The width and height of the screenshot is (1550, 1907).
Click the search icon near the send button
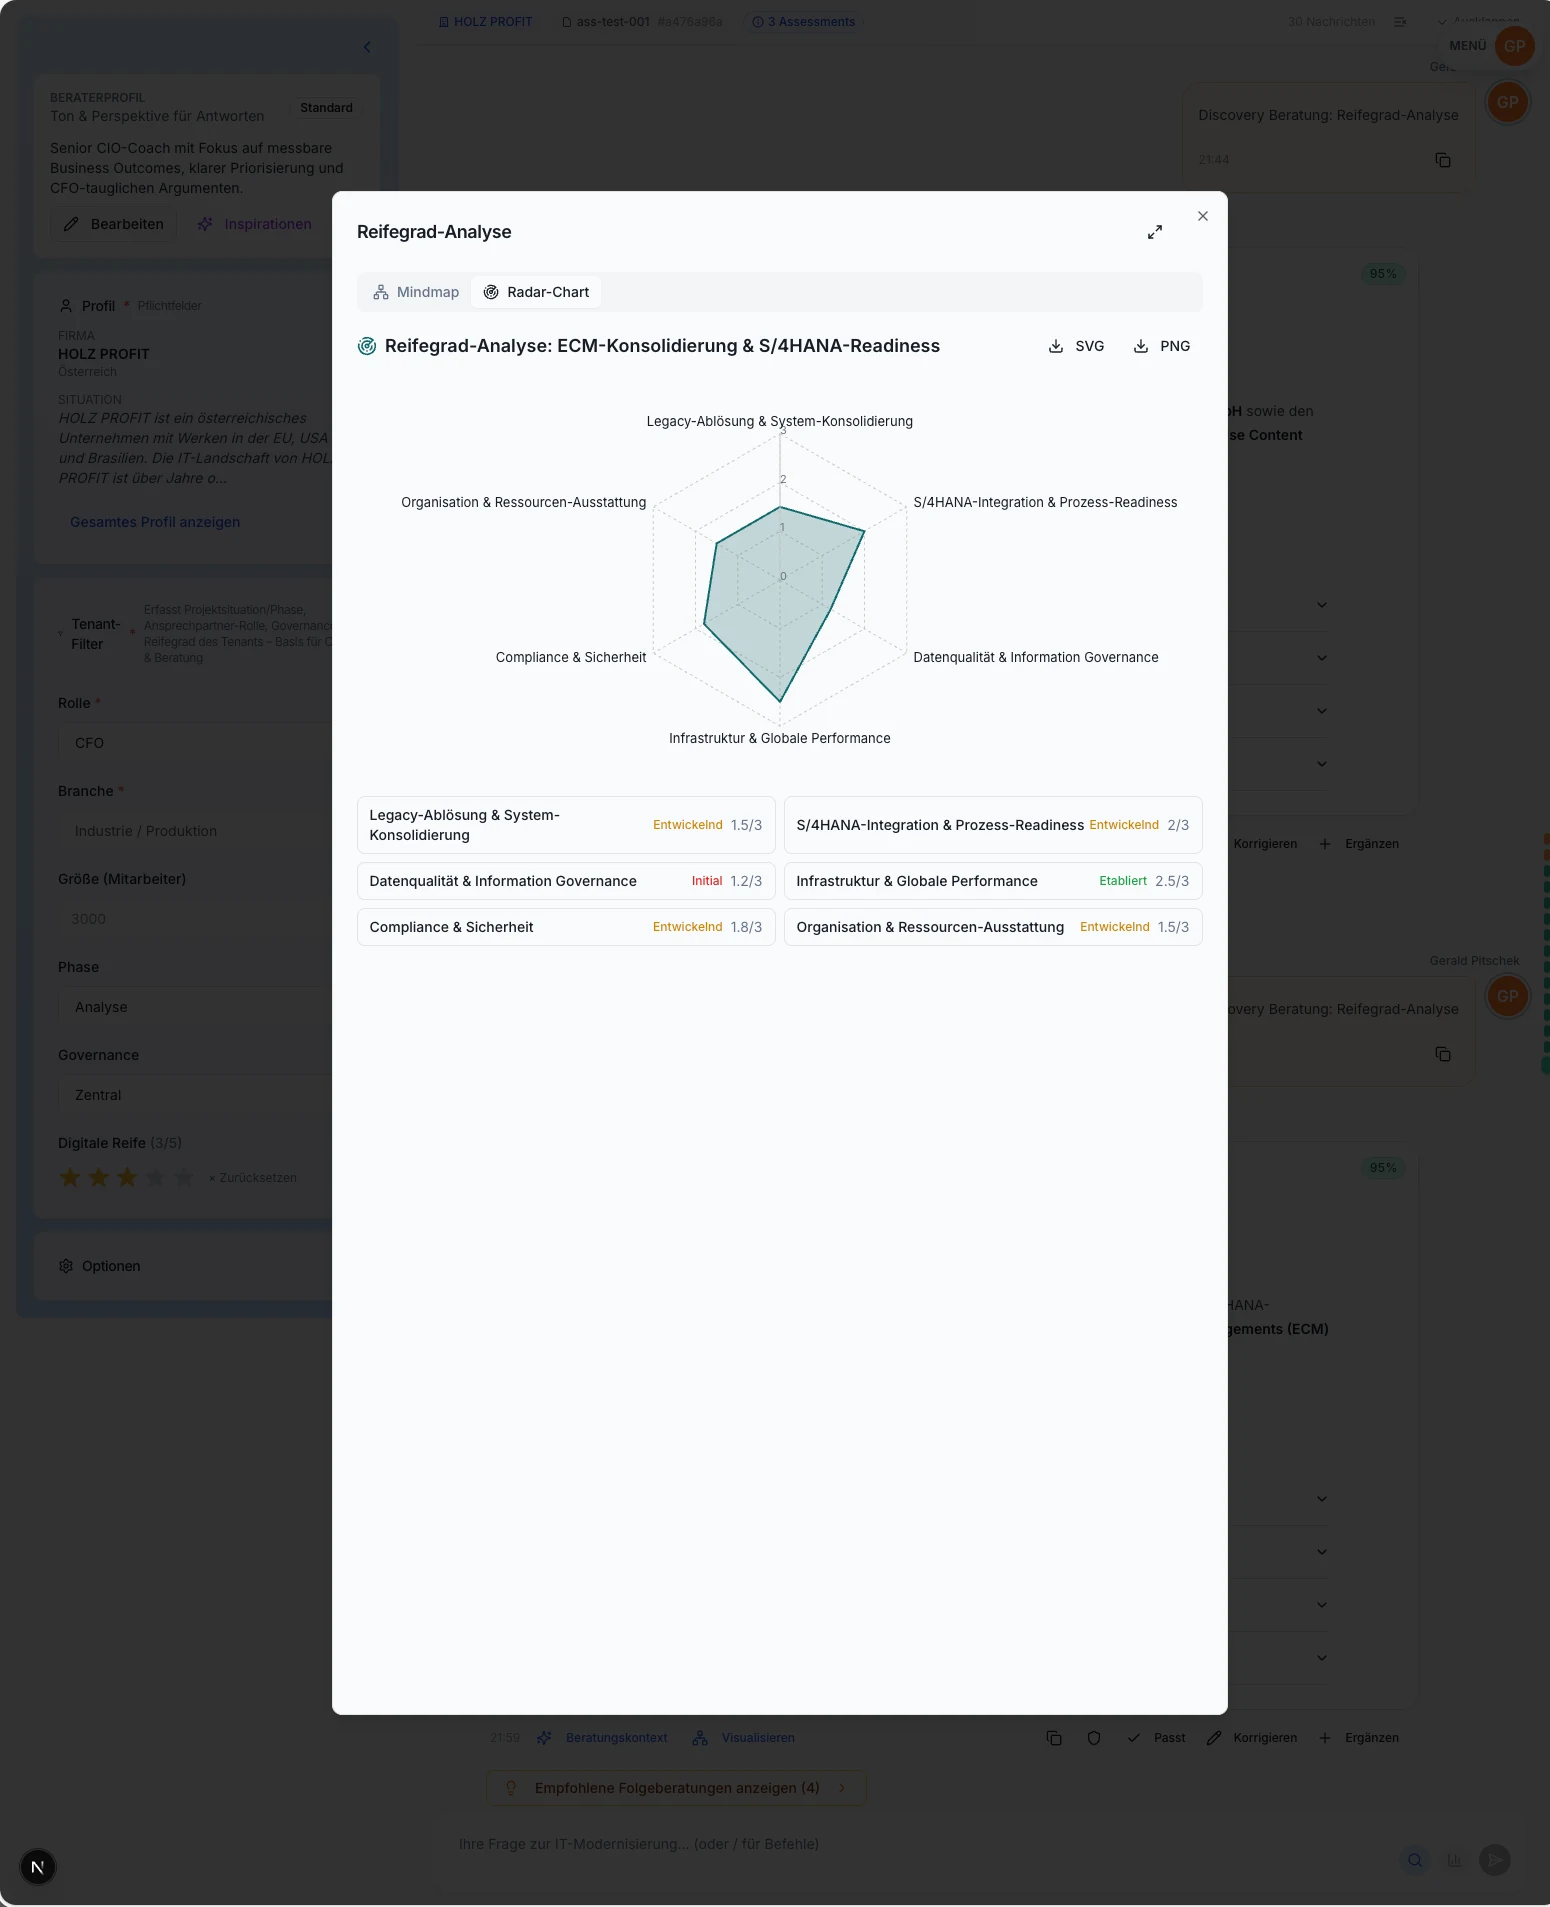pos(1414,1860)
